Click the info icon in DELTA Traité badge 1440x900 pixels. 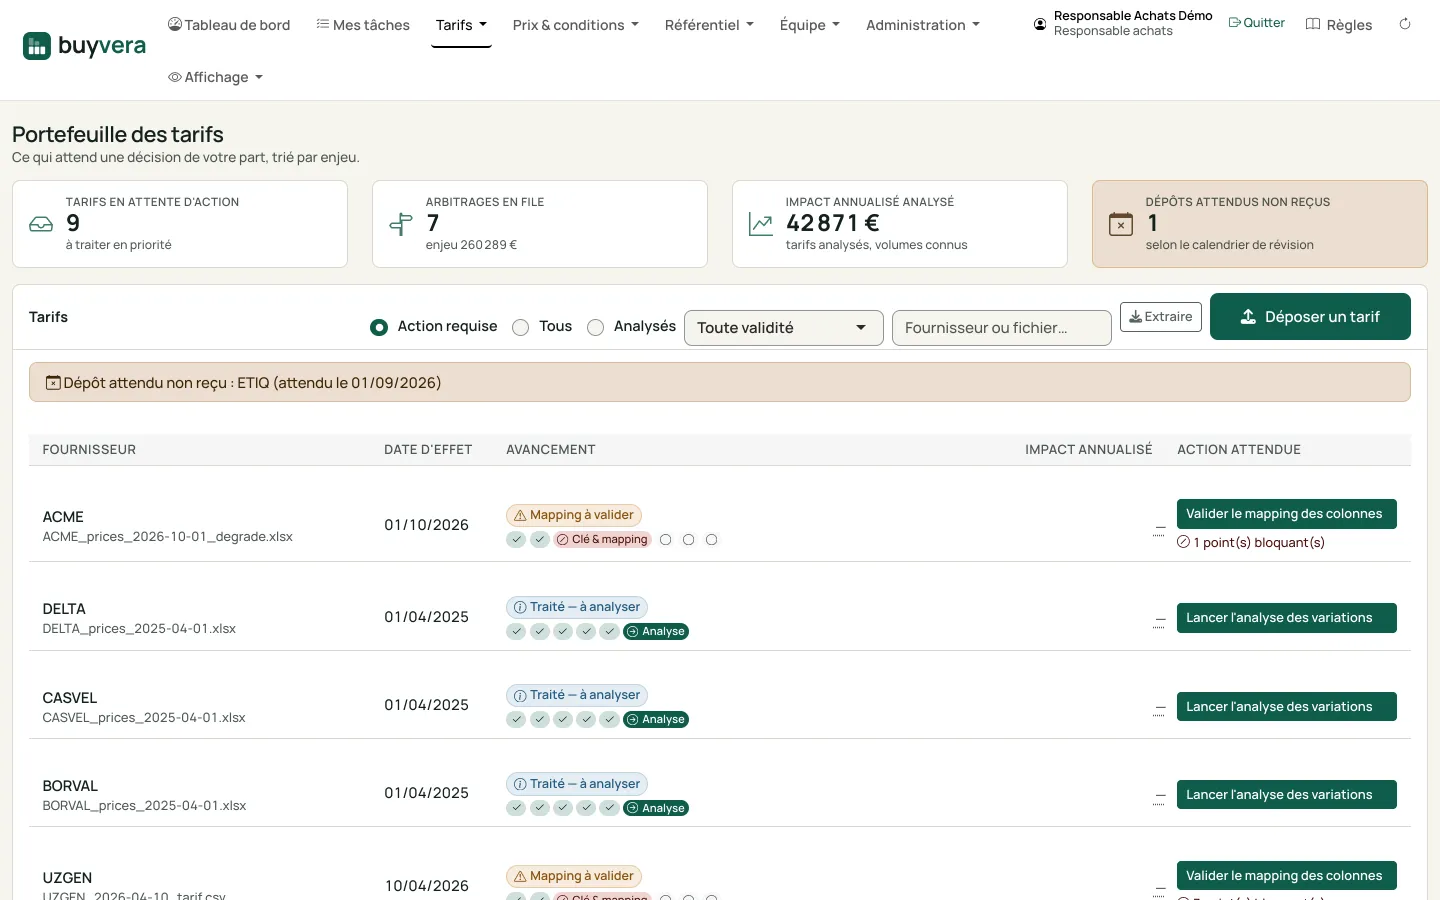520,607
